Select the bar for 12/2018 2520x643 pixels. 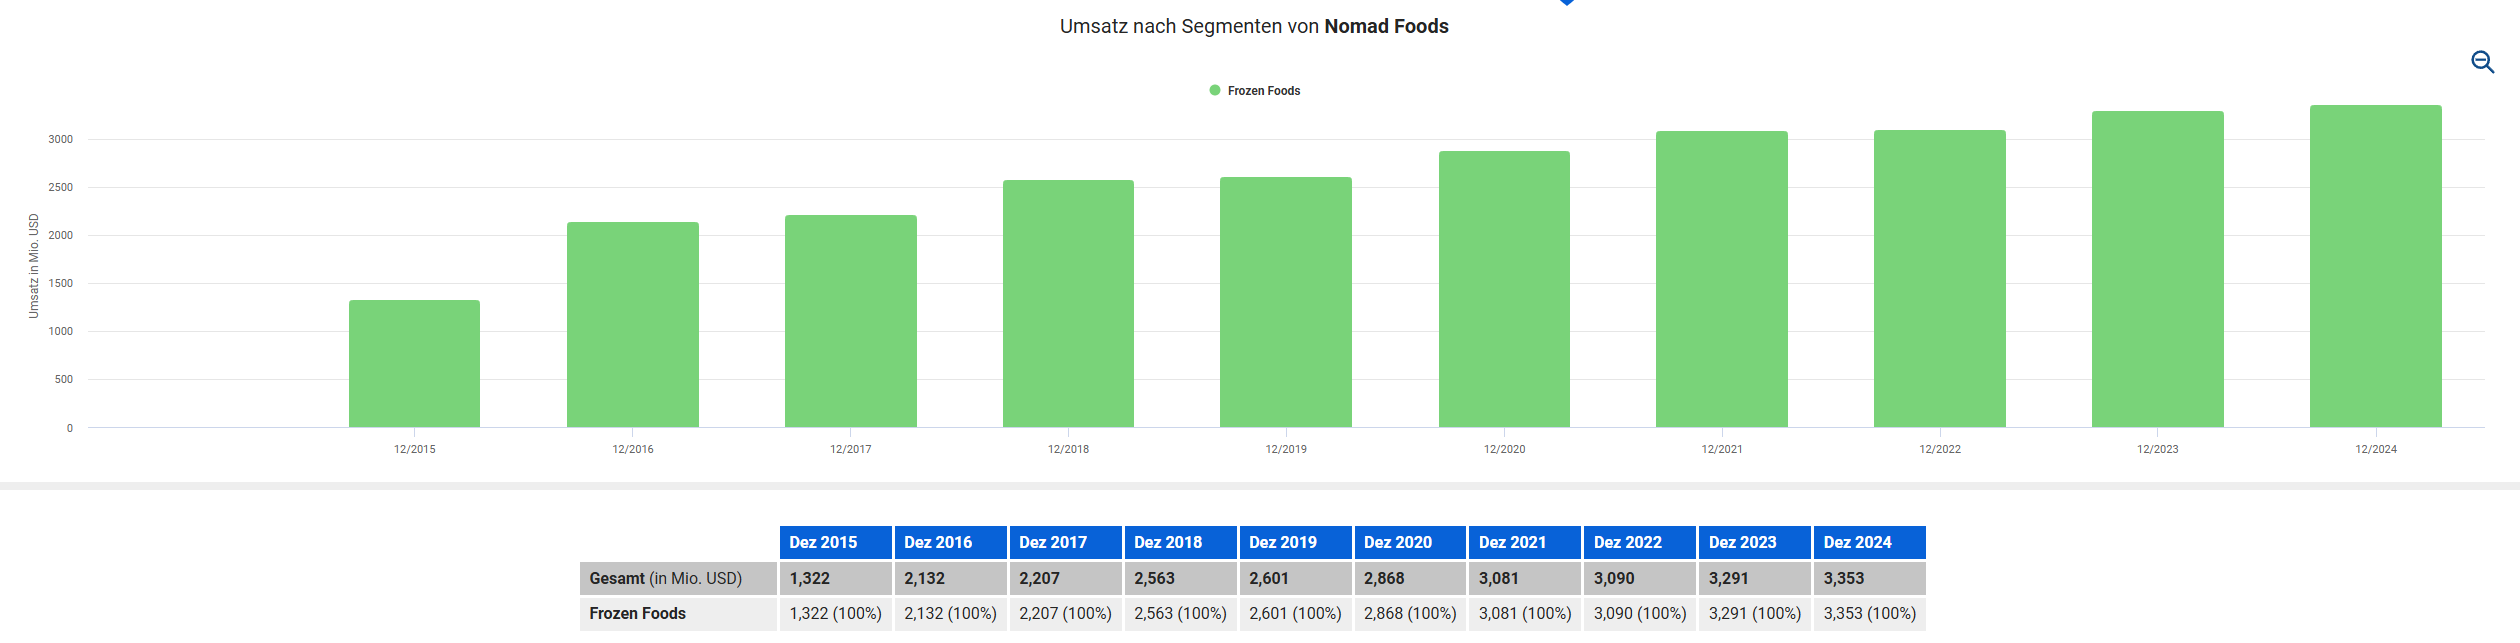1068,304
